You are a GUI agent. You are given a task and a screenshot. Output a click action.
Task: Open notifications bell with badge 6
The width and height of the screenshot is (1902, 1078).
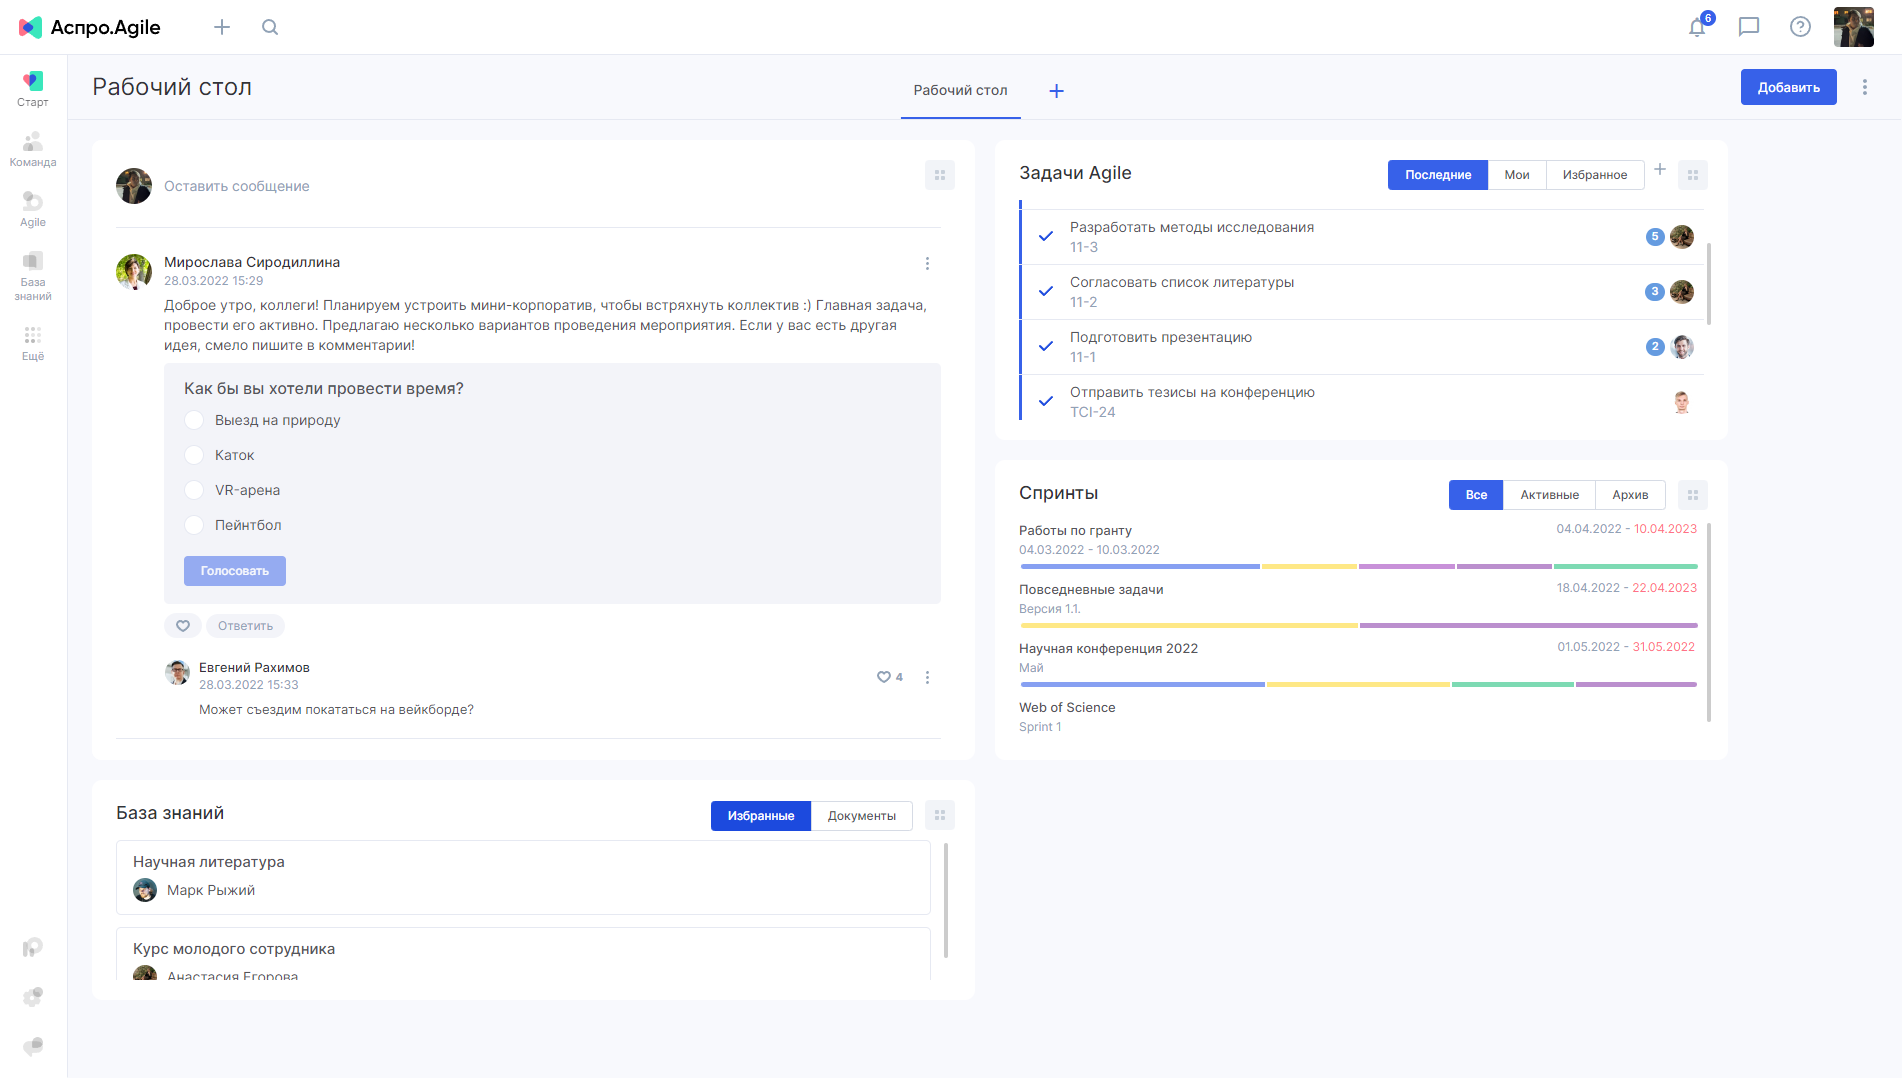[1698, 27]
